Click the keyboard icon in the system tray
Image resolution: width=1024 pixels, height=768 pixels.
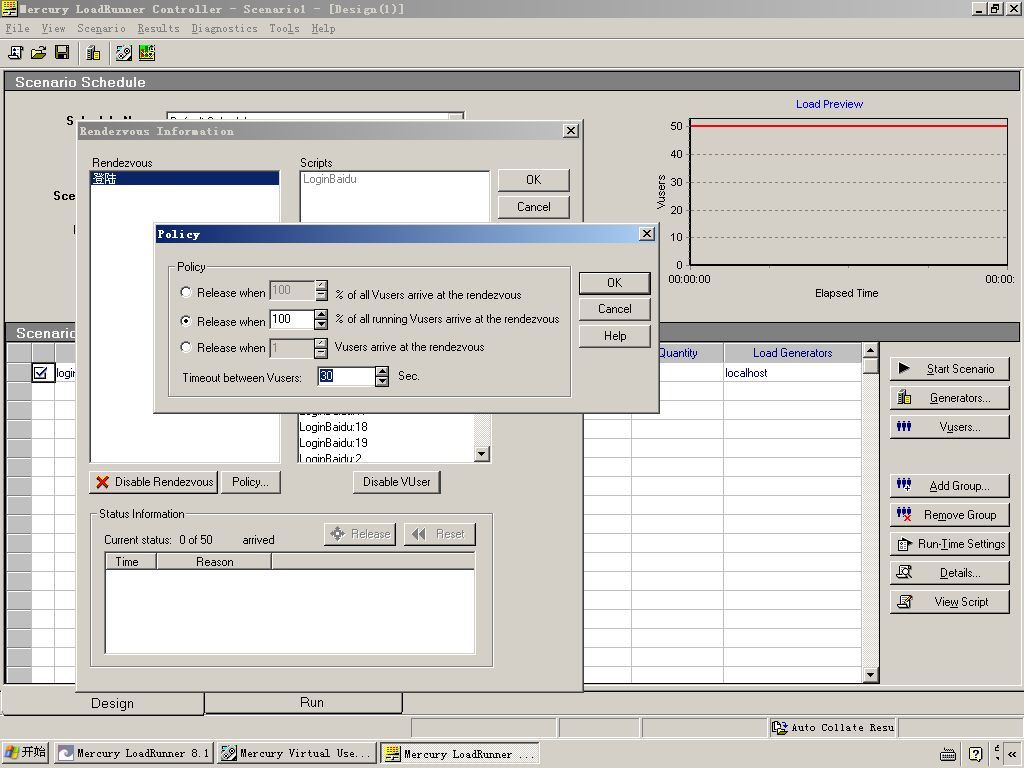point(948,754)
